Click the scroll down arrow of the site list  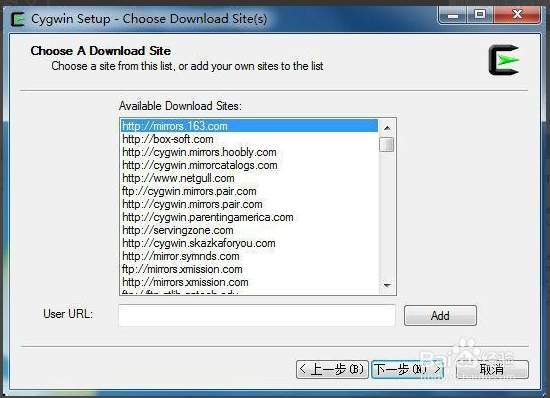coord(387,285)
